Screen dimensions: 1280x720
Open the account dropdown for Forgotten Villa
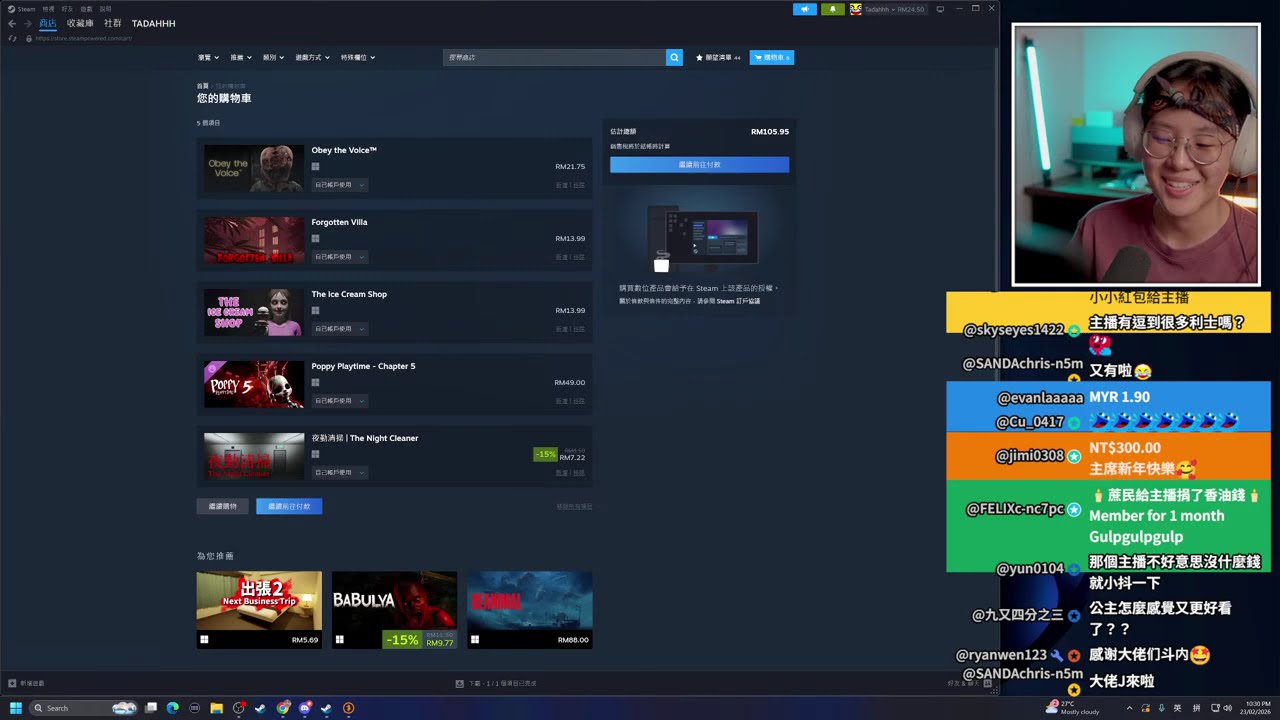[x=339, y=257]
